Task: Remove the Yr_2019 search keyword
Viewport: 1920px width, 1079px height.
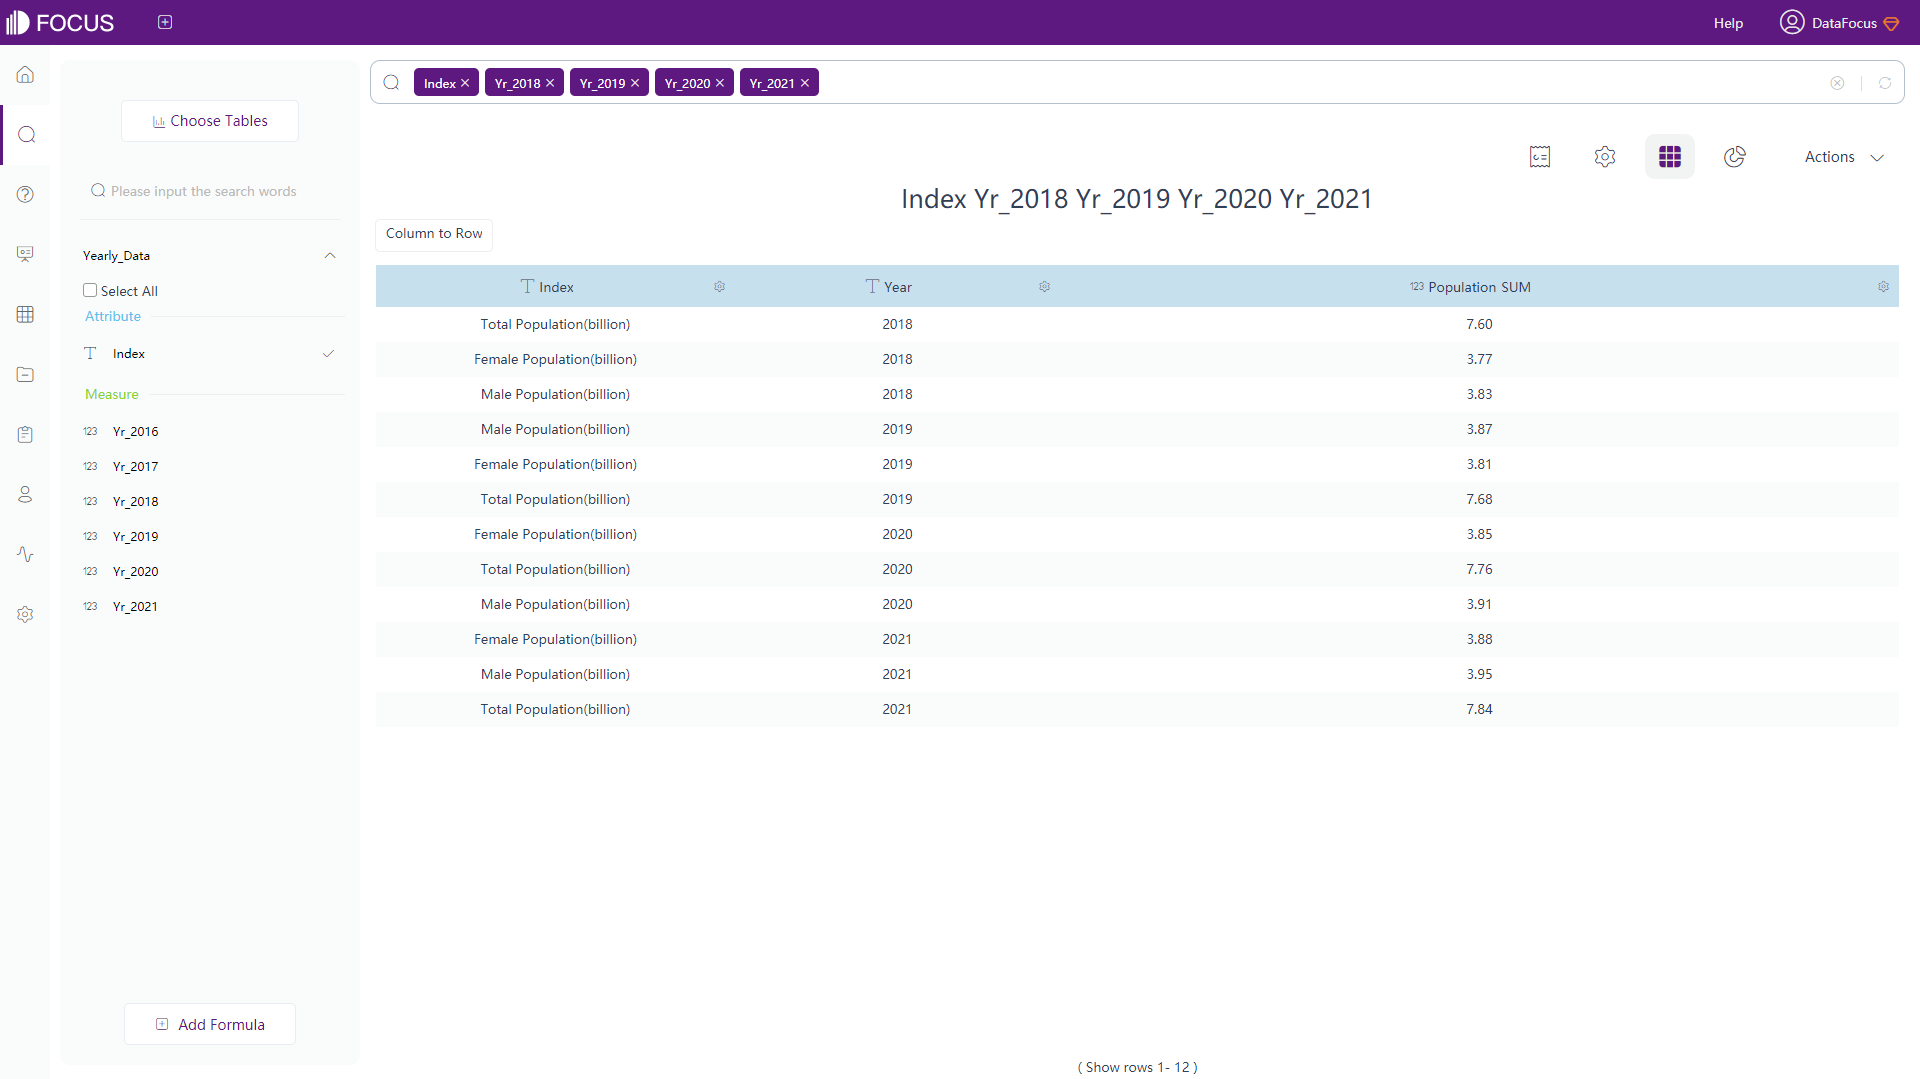Action: pyautogui.click(x=635, y=83)
